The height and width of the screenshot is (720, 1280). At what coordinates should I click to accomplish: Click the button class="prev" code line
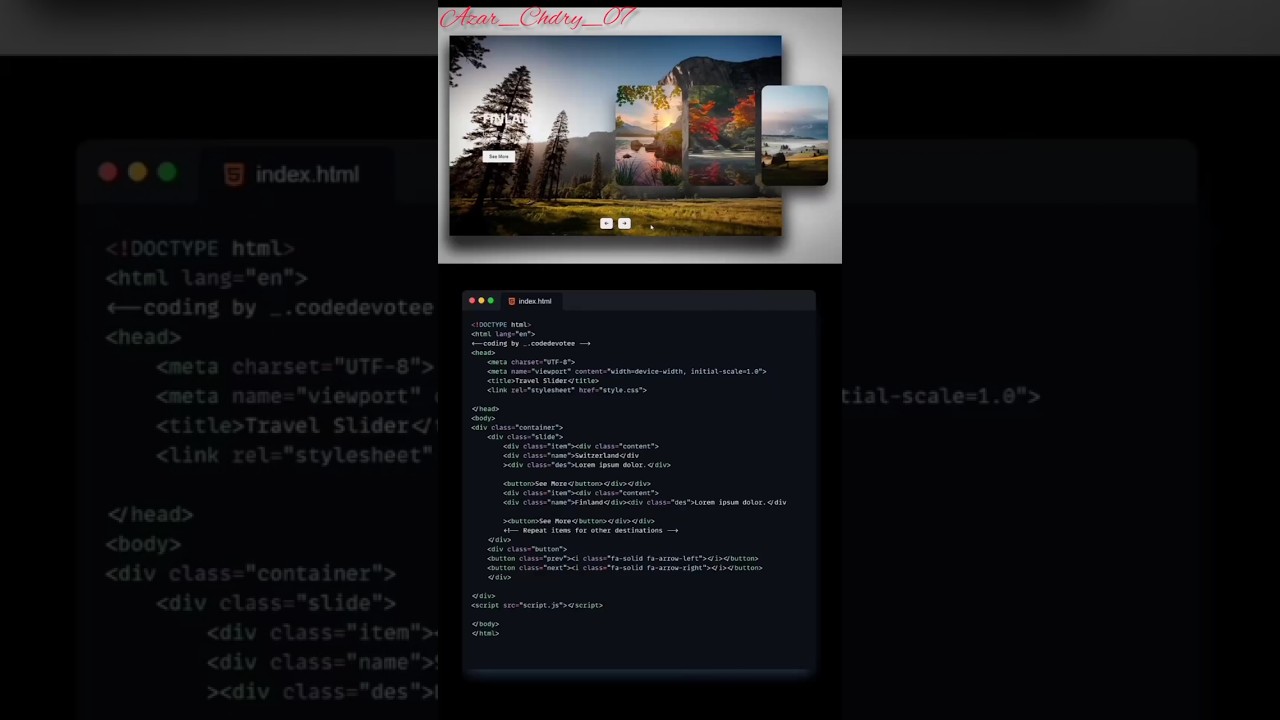(x=623, y=558)
